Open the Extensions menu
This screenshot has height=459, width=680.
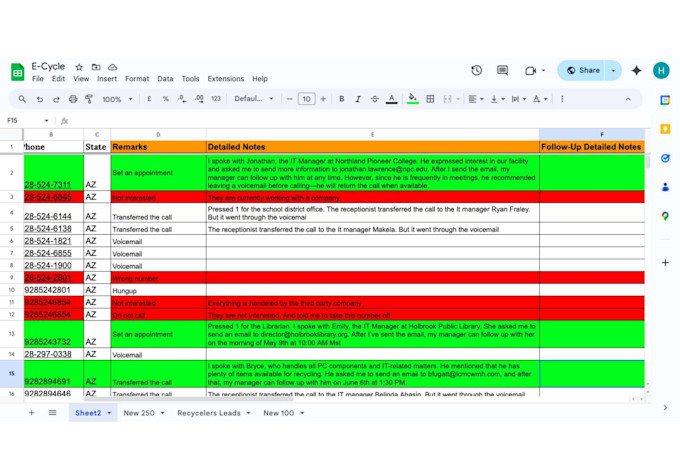[226, 79]
